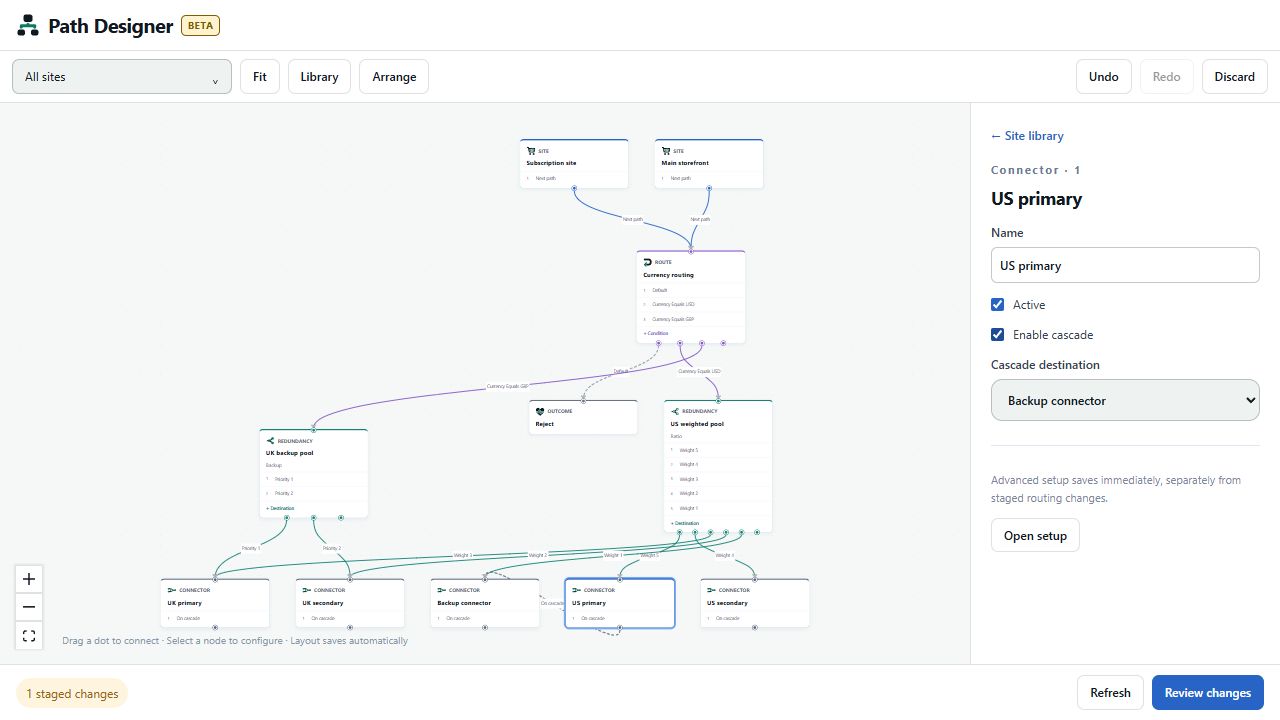Click the redundancy icon on UK backup pool
Image resolution: width=1280 pixels, height=720 pixels.
[x=271, y=440]
